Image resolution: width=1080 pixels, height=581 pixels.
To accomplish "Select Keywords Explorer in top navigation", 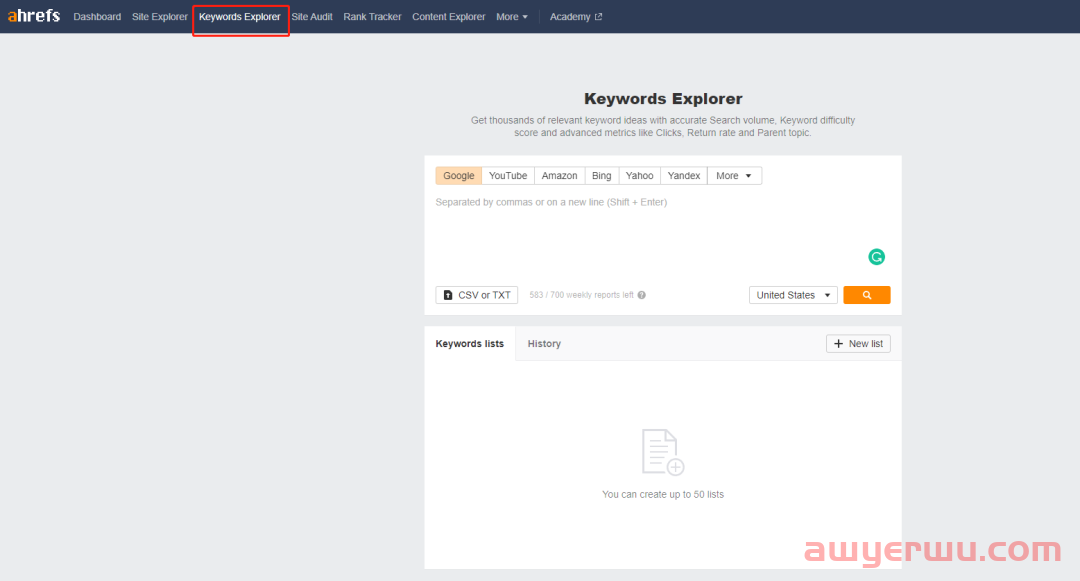I will (x=240, y=17).
